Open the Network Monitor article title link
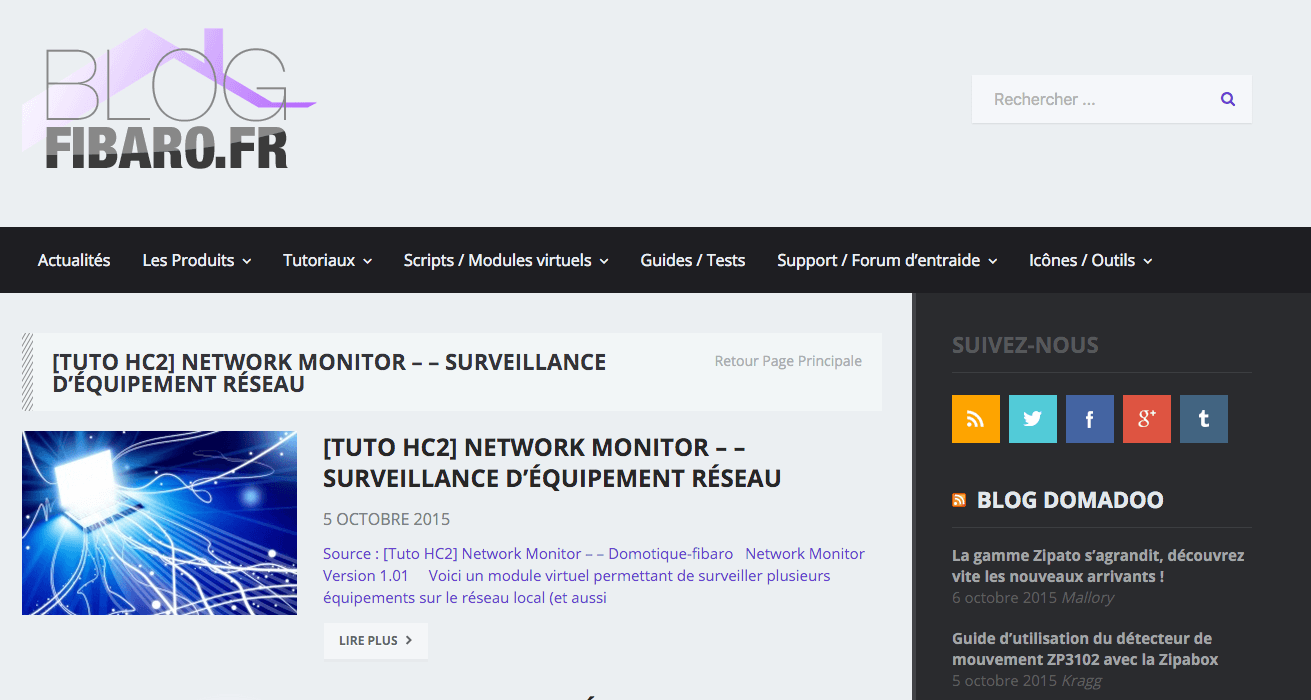Screen dimensions: 1311x700 (x=552, y=463)
